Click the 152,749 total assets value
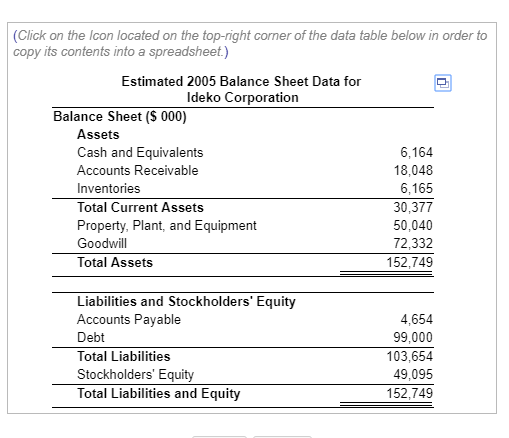Viewport: 509px width, 438px height. (410, 262)
